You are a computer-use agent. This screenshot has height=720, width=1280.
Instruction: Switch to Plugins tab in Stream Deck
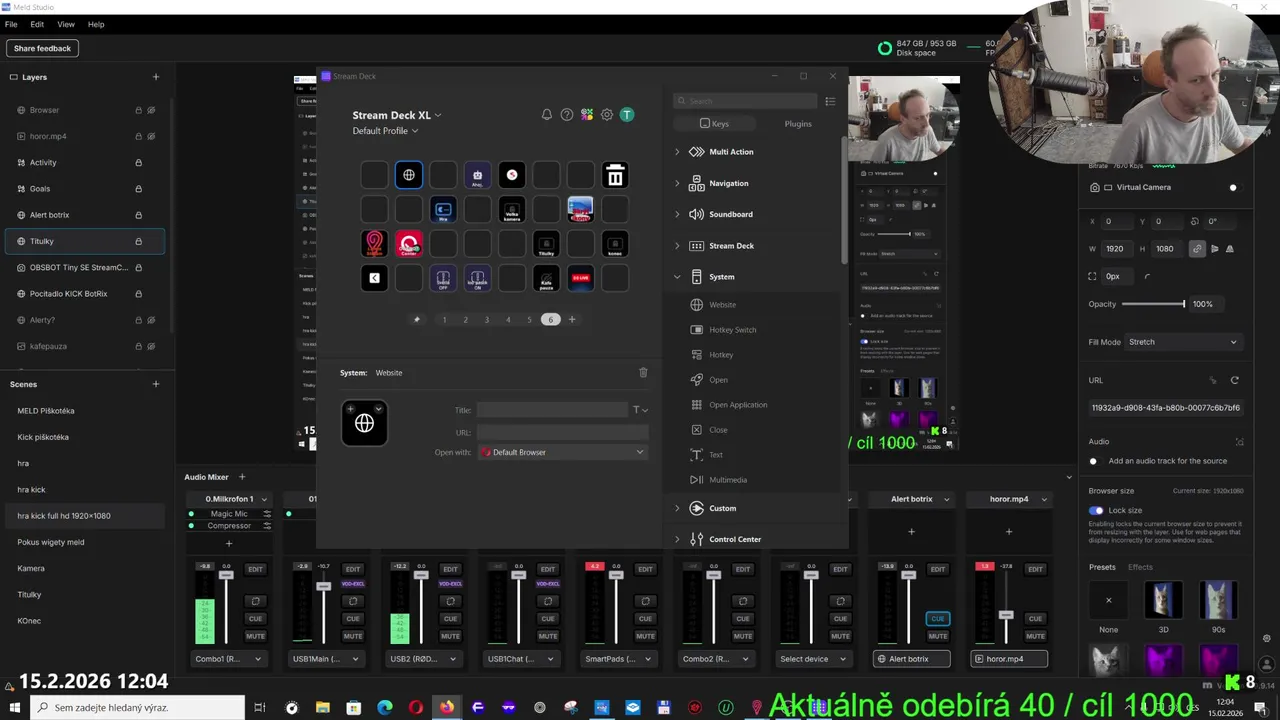tap(798, 124)
